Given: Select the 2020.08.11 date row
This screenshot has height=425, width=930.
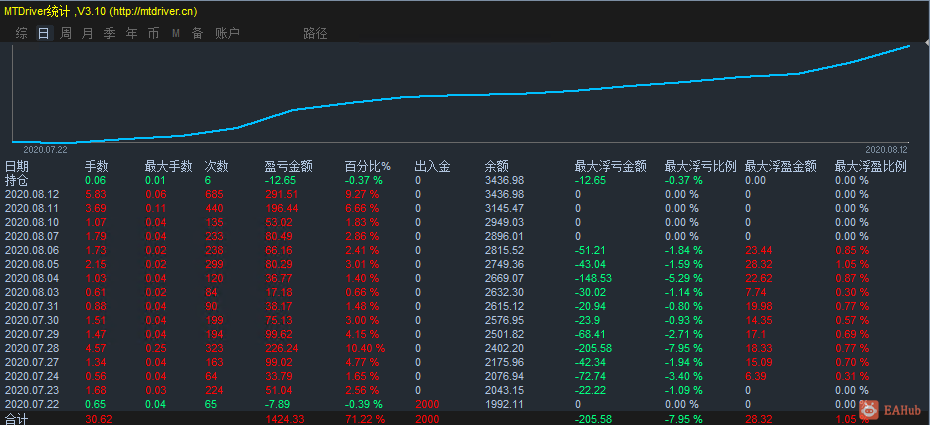Looking at the screenshot, I should click(x=465, y=209).
